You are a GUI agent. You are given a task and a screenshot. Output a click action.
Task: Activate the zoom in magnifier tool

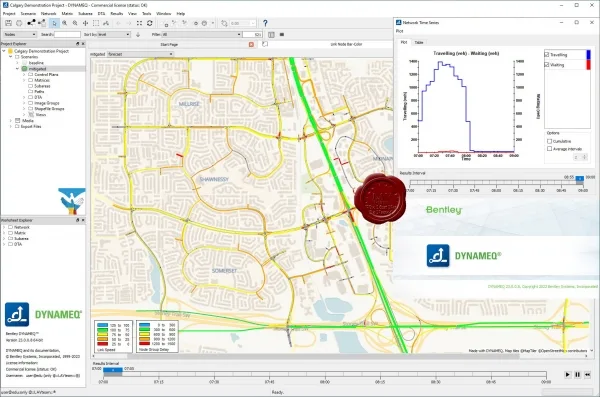pos(65,23)
